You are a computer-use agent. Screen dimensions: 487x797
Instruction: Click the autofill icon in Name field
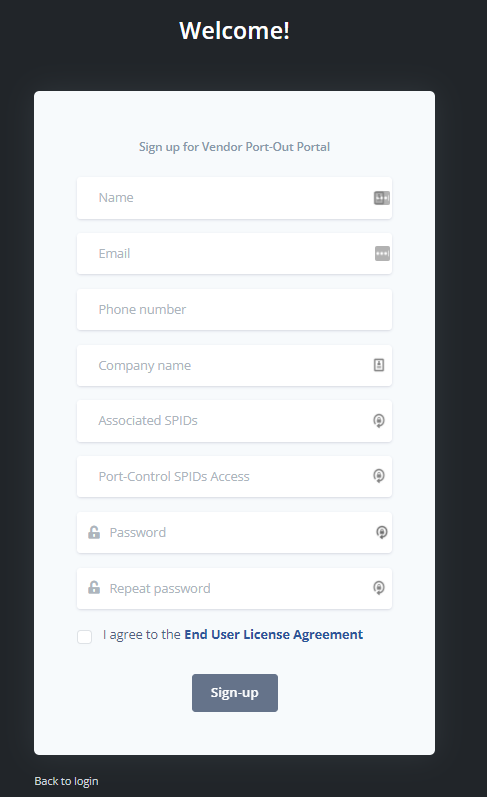pos(382,198)
